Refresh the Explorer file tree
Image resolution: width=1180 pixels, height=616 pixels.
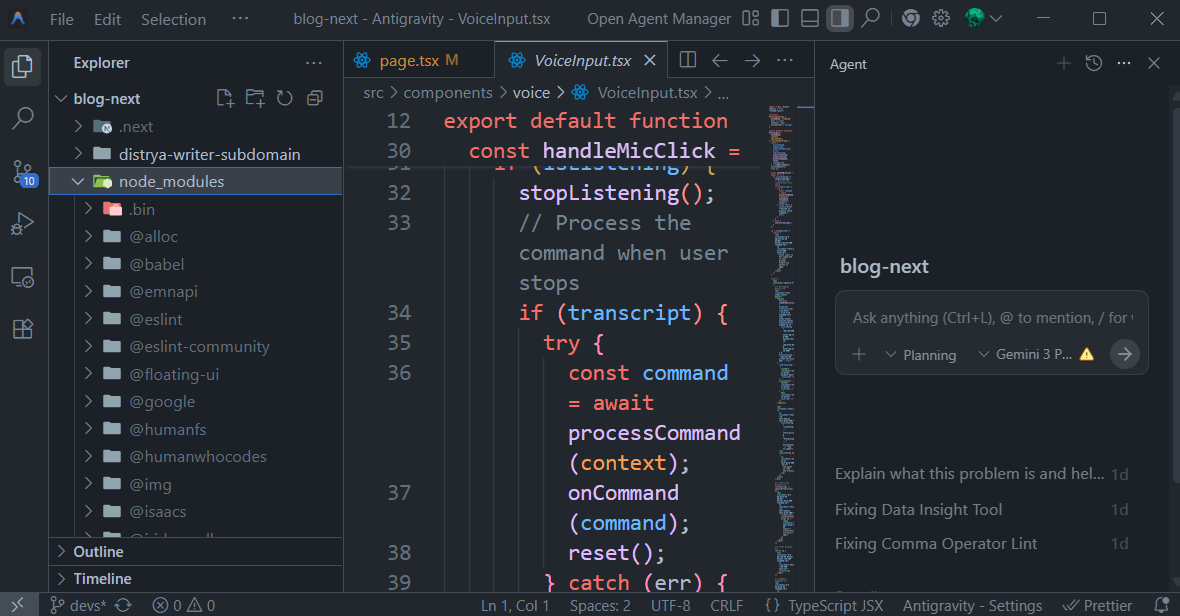284,99
